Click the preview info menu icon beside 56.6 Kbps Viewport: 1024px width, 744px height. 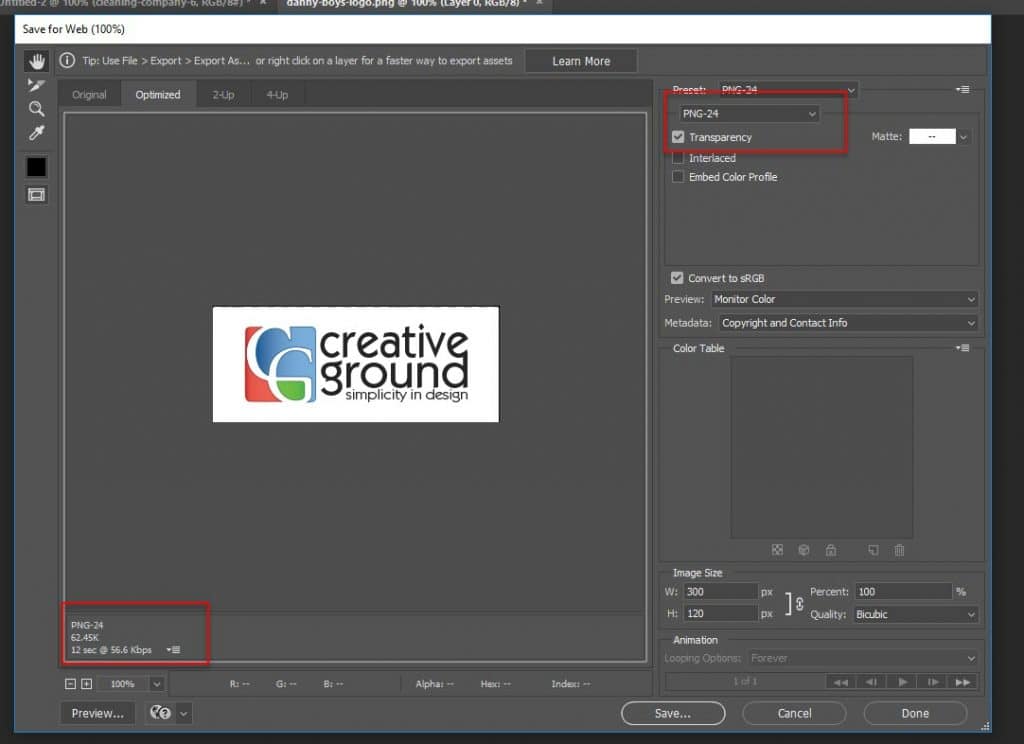(x=173, y=650)
